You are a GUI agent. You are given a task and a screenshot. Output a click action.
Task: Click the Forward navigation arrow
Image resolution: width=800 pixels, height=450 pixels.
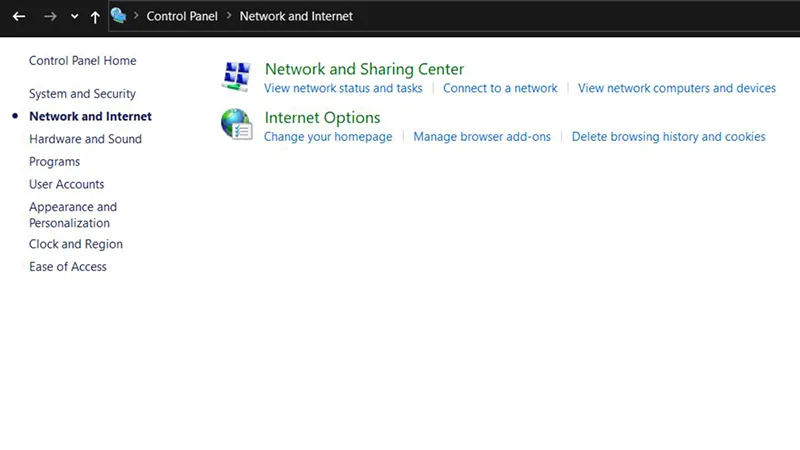pyautogui.click(x=50, y=16)
